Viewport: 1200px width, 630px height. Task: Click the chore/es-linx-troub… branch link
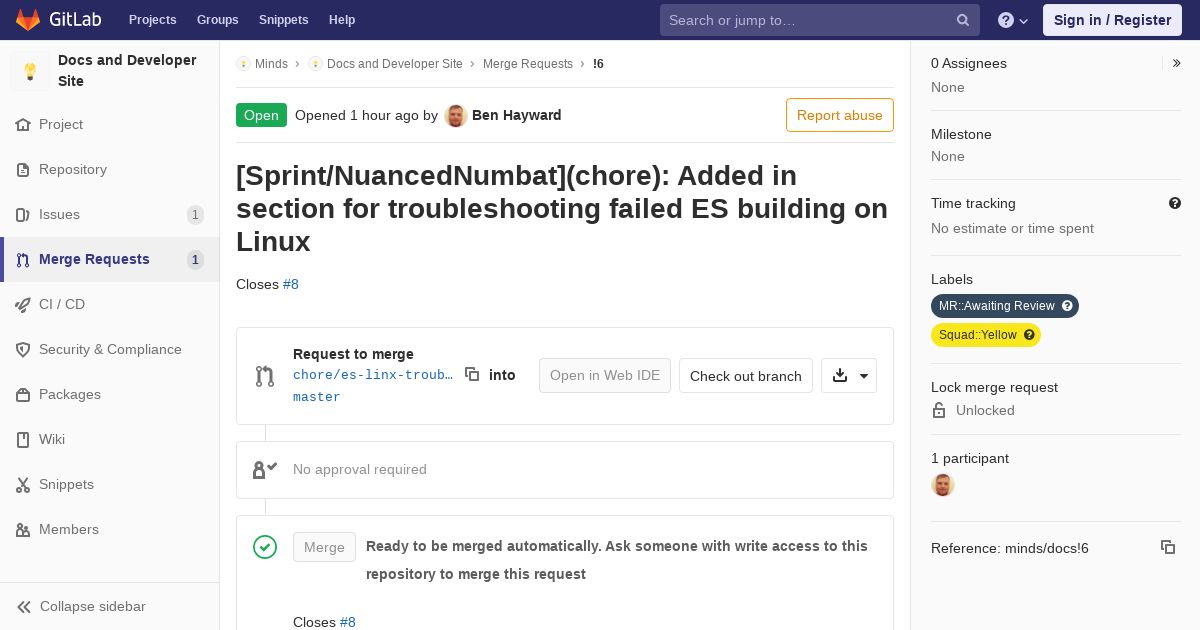pyautogui.click(x=373, y=375)
